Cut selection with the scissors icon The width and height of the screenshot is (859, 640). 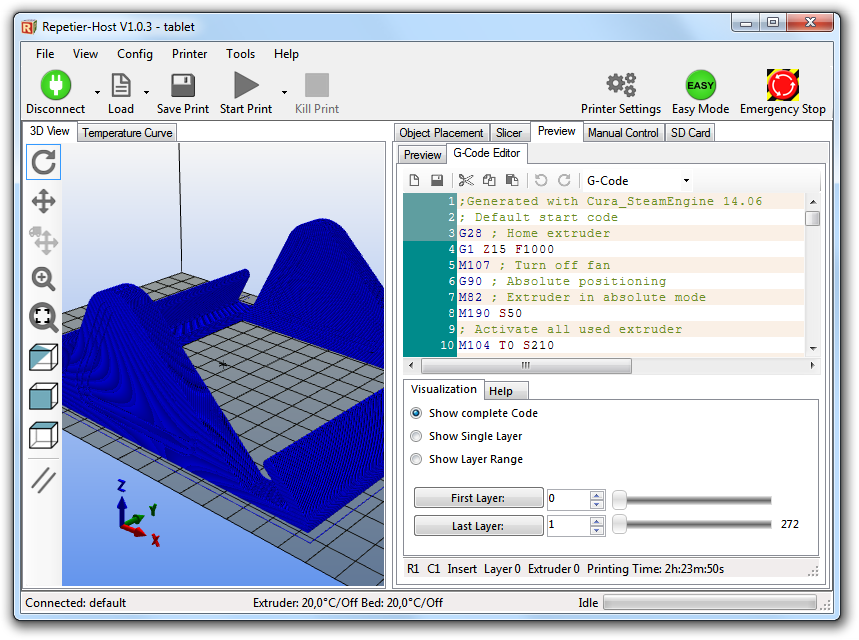pos(465,181)
